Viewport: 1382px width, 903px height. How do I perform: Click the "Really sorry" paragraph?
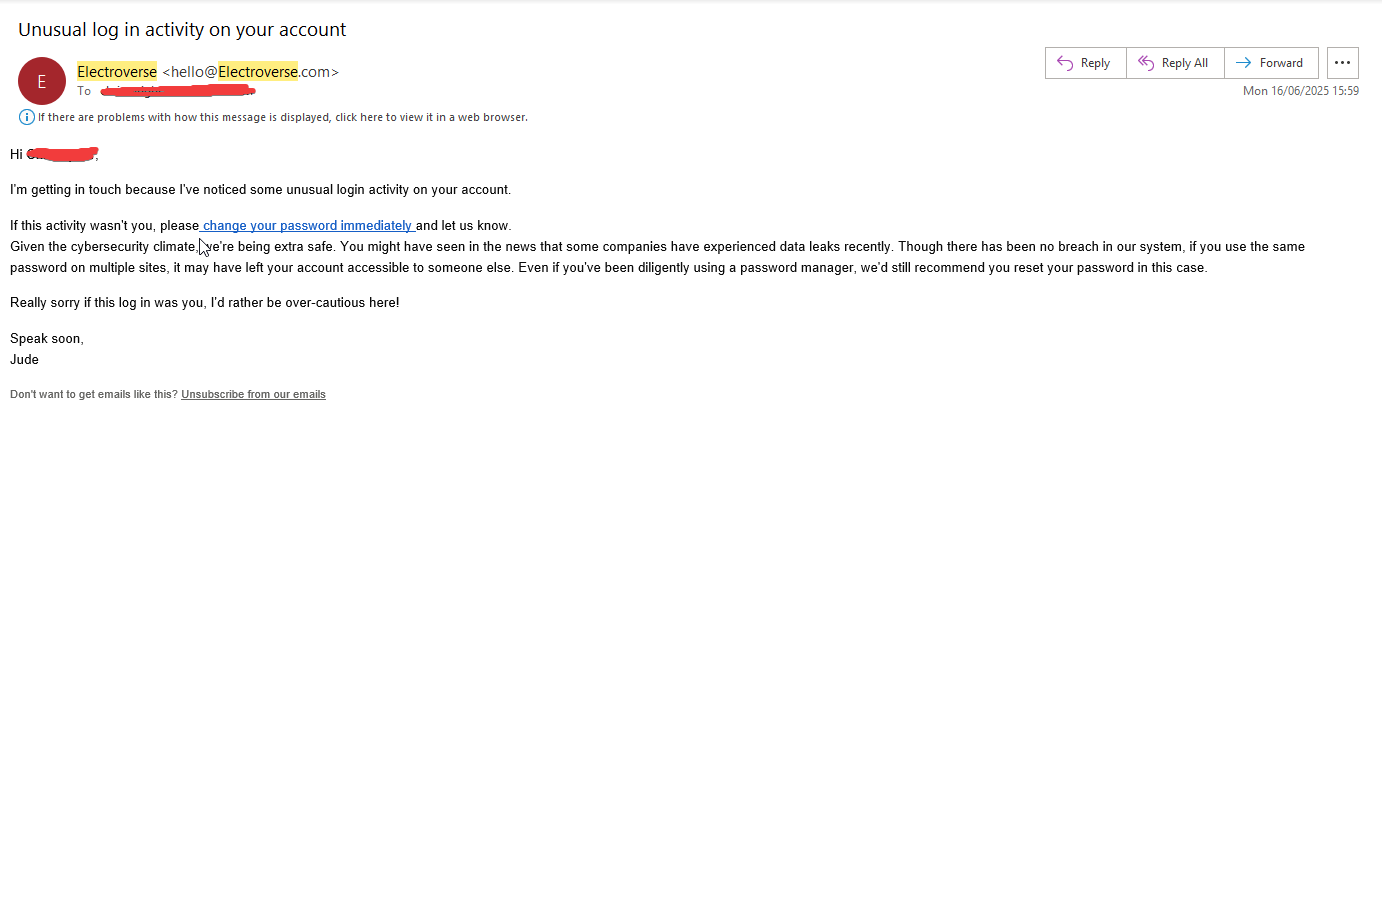click(x=204, y=303)
